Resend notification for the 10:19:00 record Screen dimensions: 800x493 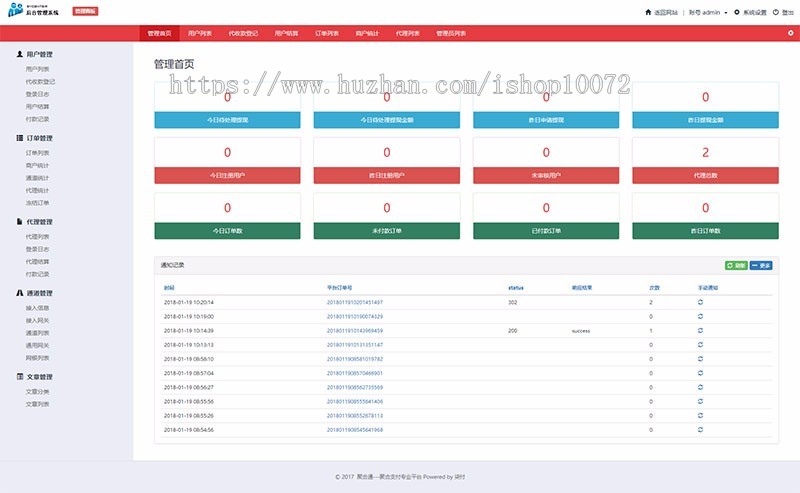[701, 316]
